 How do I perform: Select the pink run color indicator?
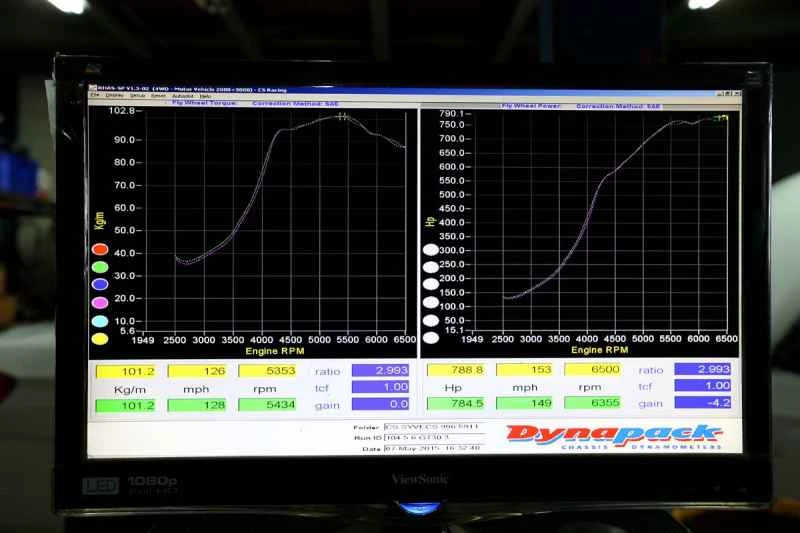point(100,303)
